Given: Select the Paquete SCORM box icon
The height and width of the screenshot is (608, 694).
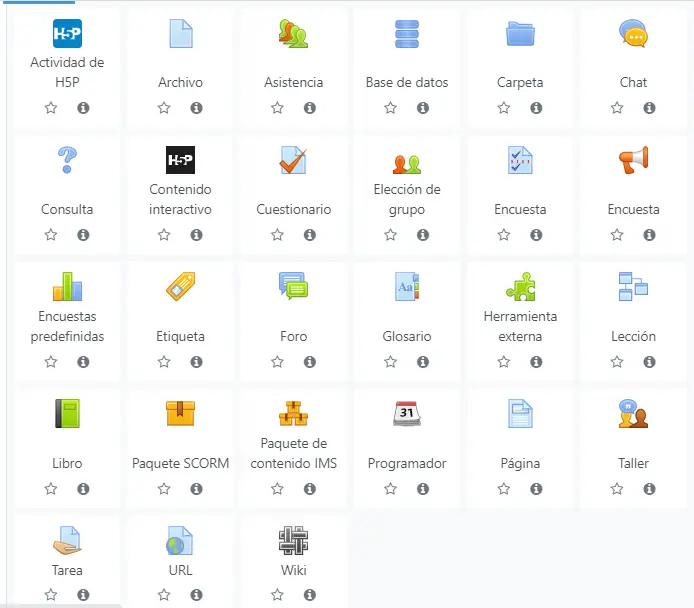Looking at the screenshot, I should coord(181,413).
